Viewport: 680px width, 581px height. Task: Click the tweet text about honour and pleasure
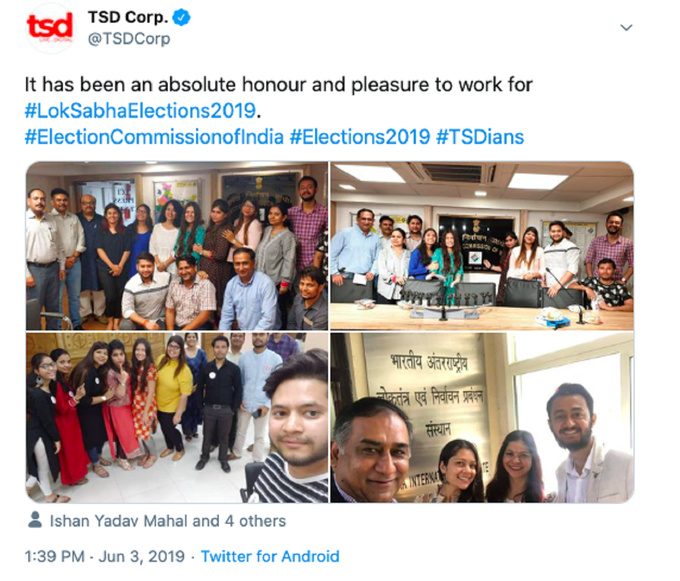(x=278, y=85)
